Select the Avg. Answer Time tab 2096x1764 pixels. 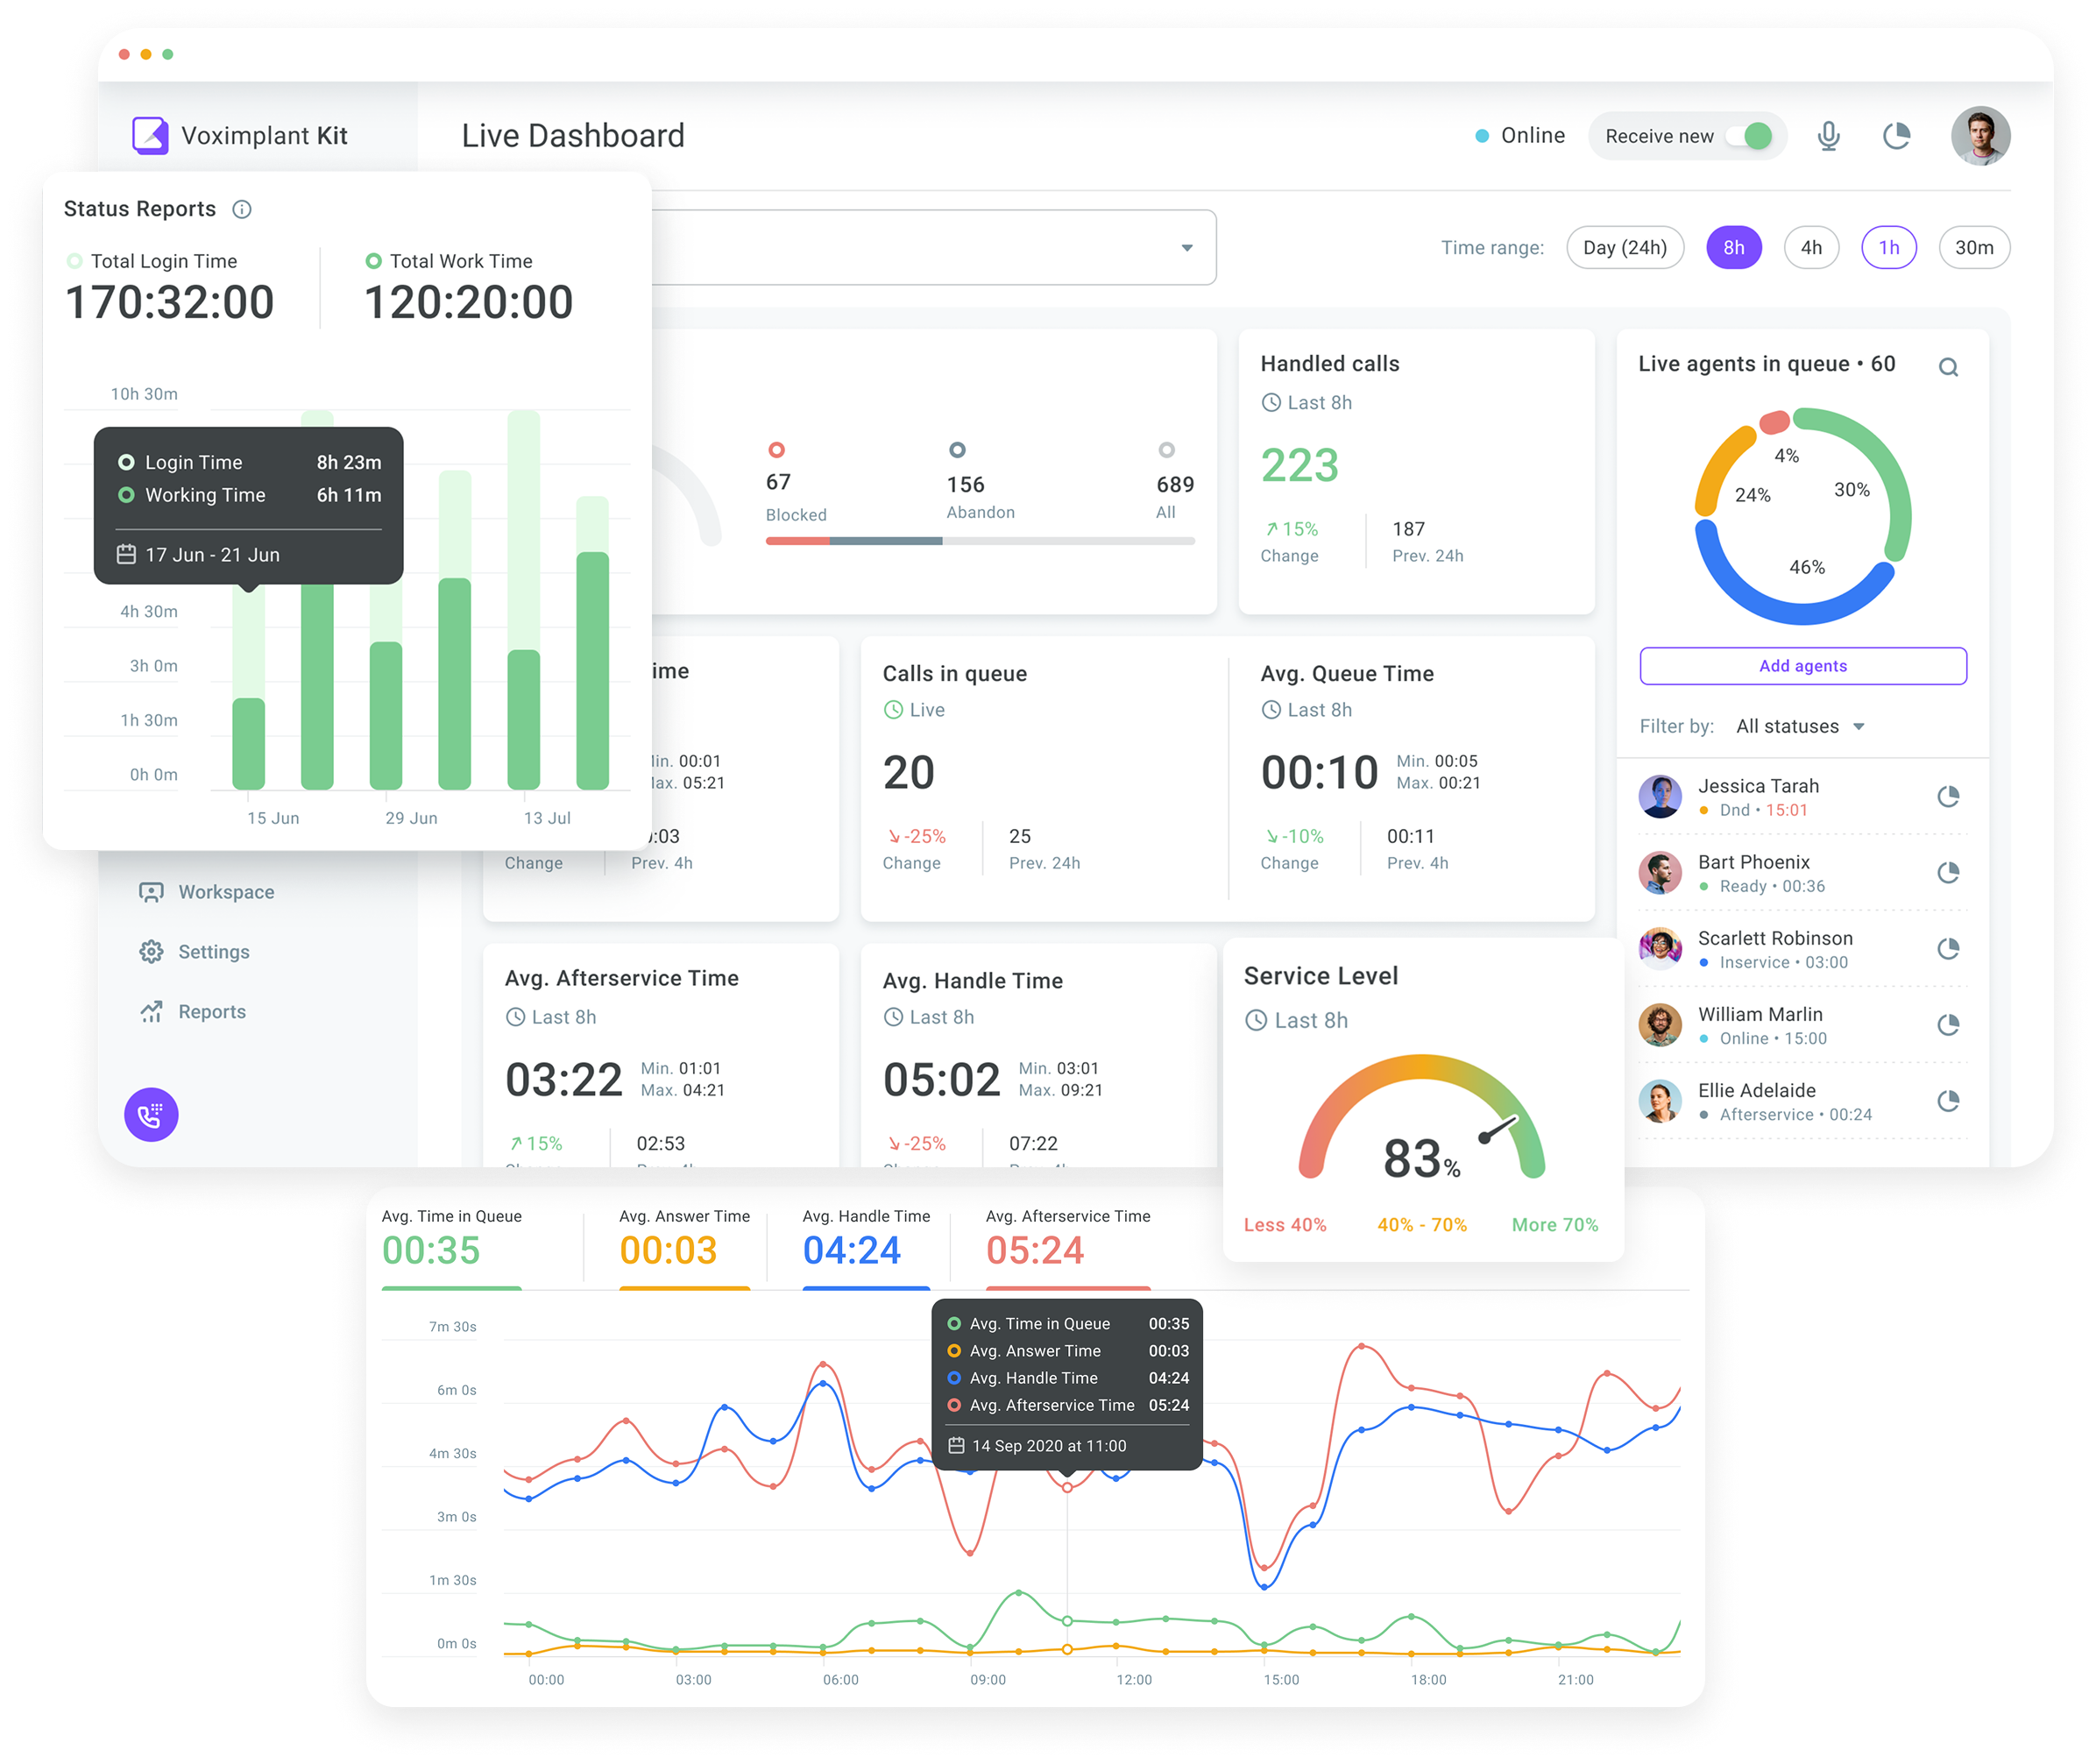point(684,1248)
